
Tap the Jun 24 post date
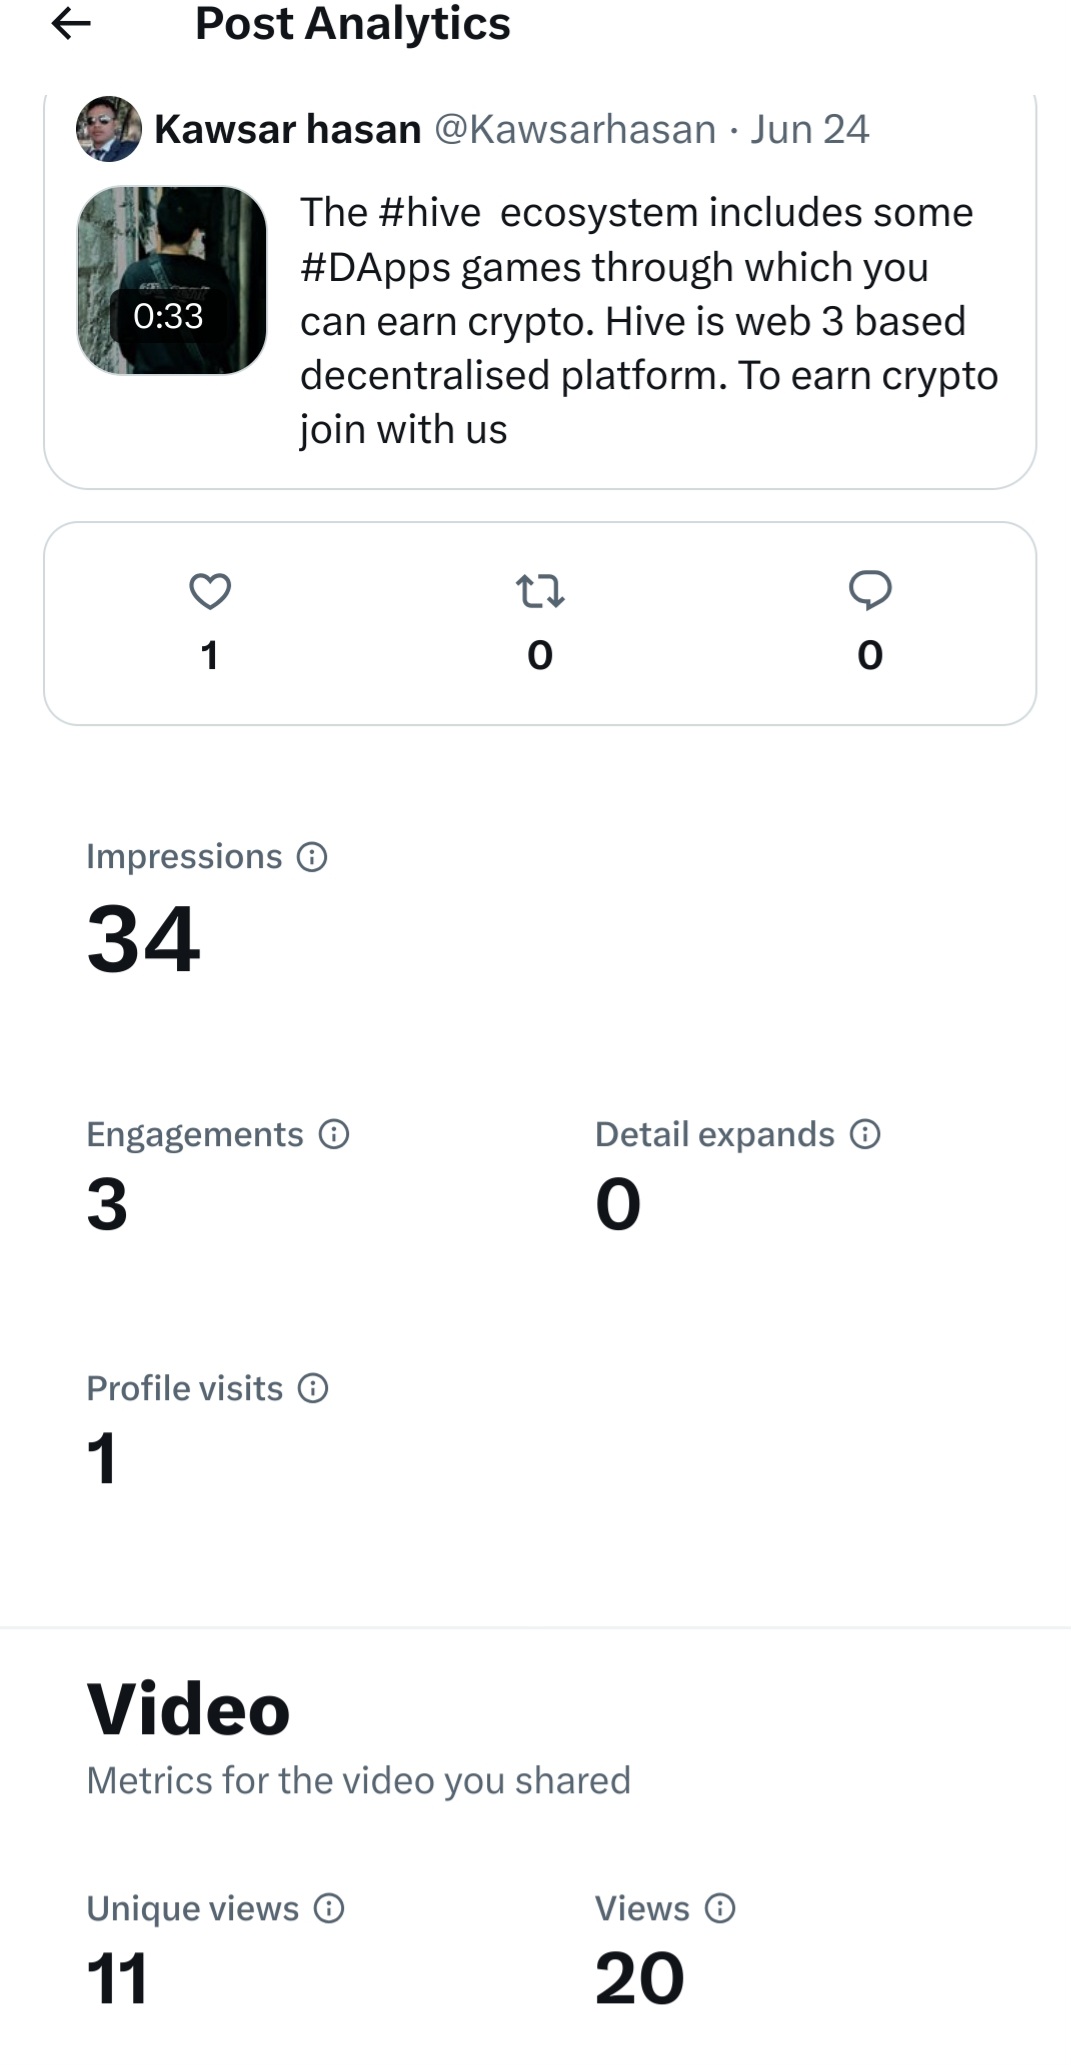810,129
